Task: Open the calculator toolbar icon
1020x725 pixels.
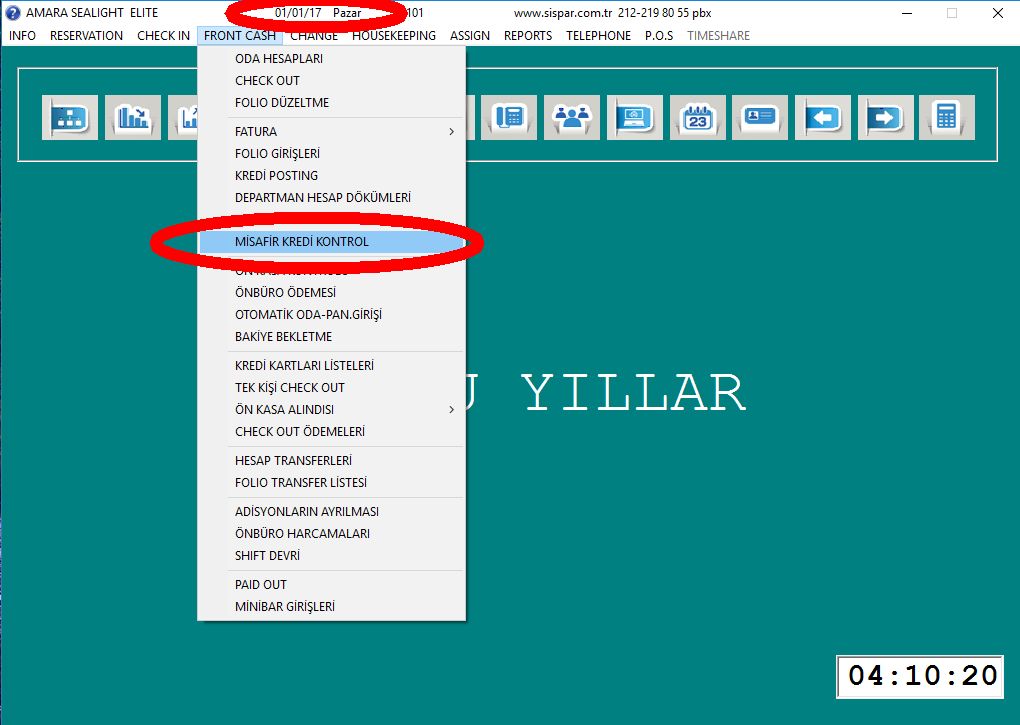Action: click(946, 117)
